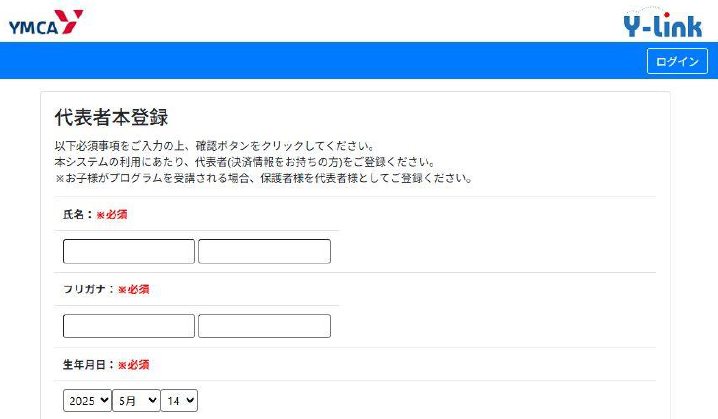Click the second フリガナ text box
This screenshot has height=419, width=718.
tap(264, 327)
